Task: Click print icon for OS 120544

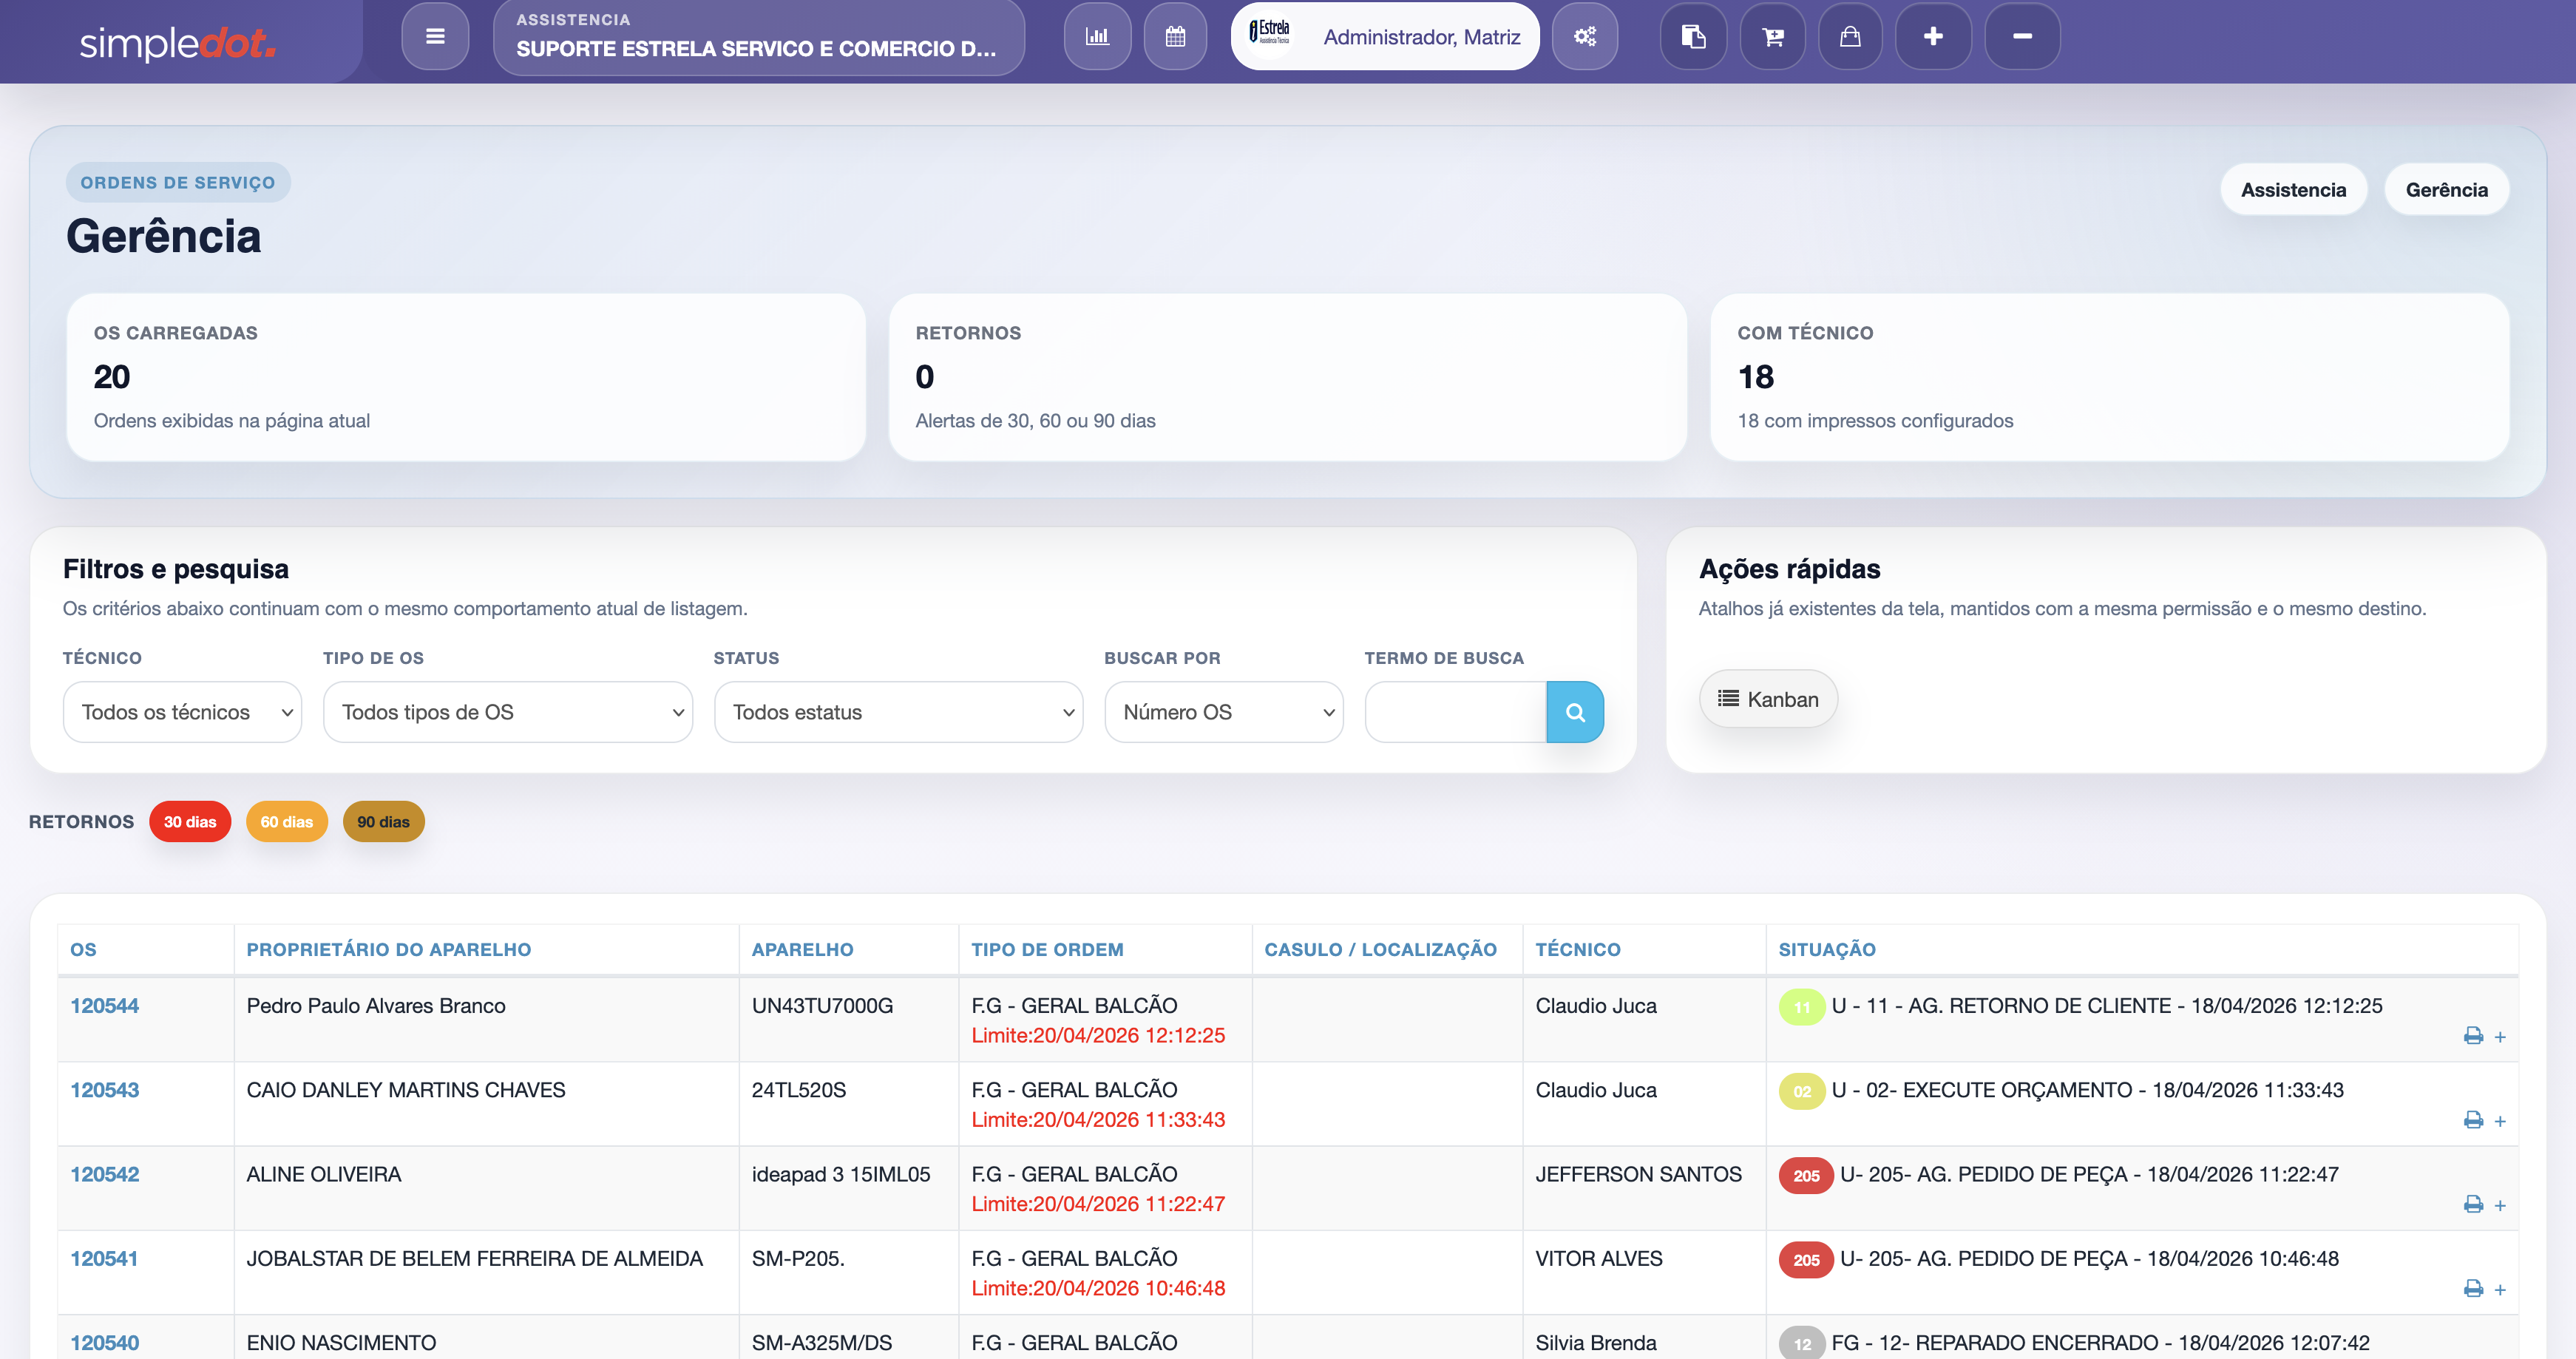Action: (2473, 1036)
